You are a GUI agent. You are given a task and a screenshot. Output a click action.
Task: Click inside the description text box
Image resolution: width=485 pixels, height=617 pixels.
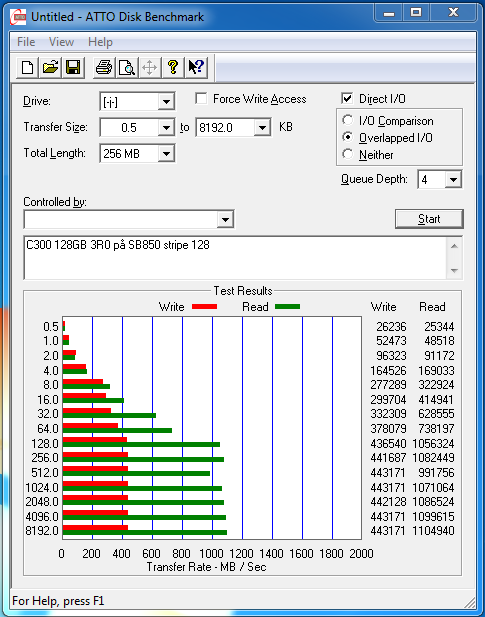coord(235,258)
